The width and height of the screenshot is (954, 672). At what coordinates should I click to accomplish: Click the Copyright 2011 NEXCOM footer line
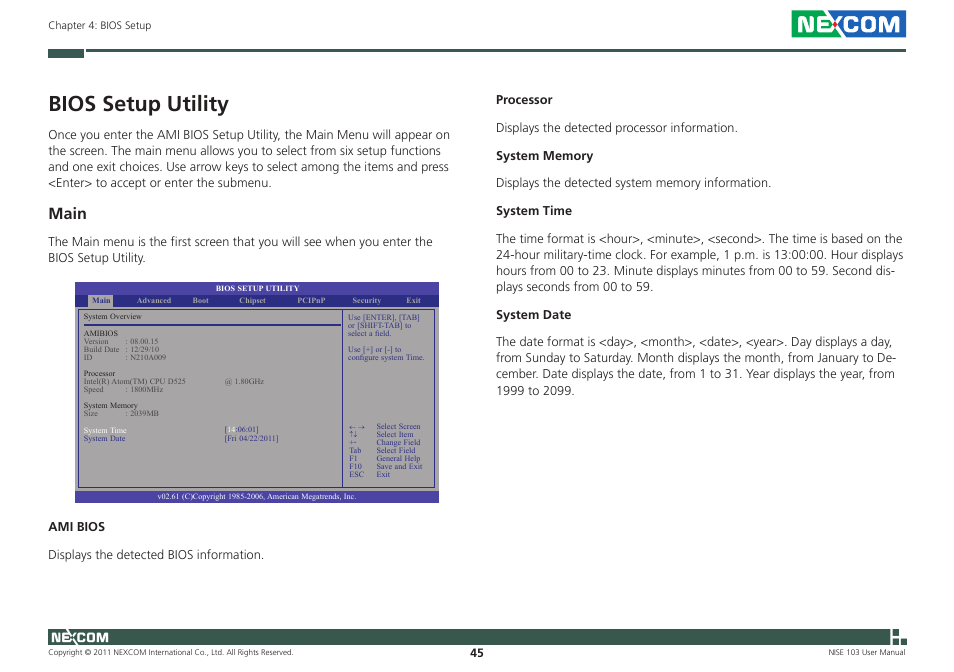[171, 653]
